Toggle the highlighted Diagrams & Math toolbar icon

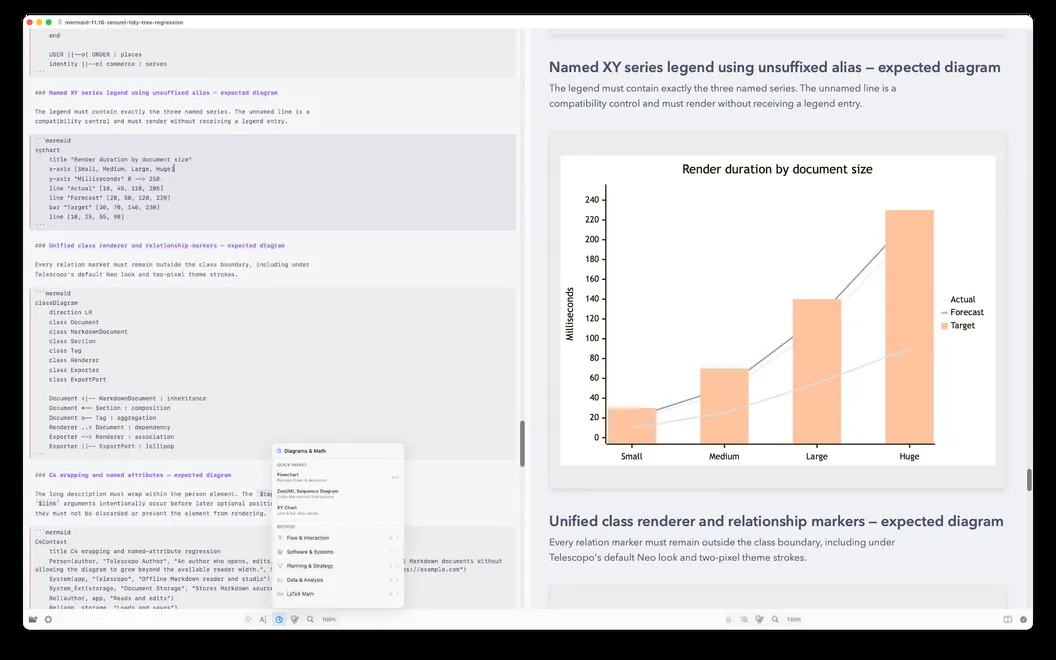(x=279, y=620)
